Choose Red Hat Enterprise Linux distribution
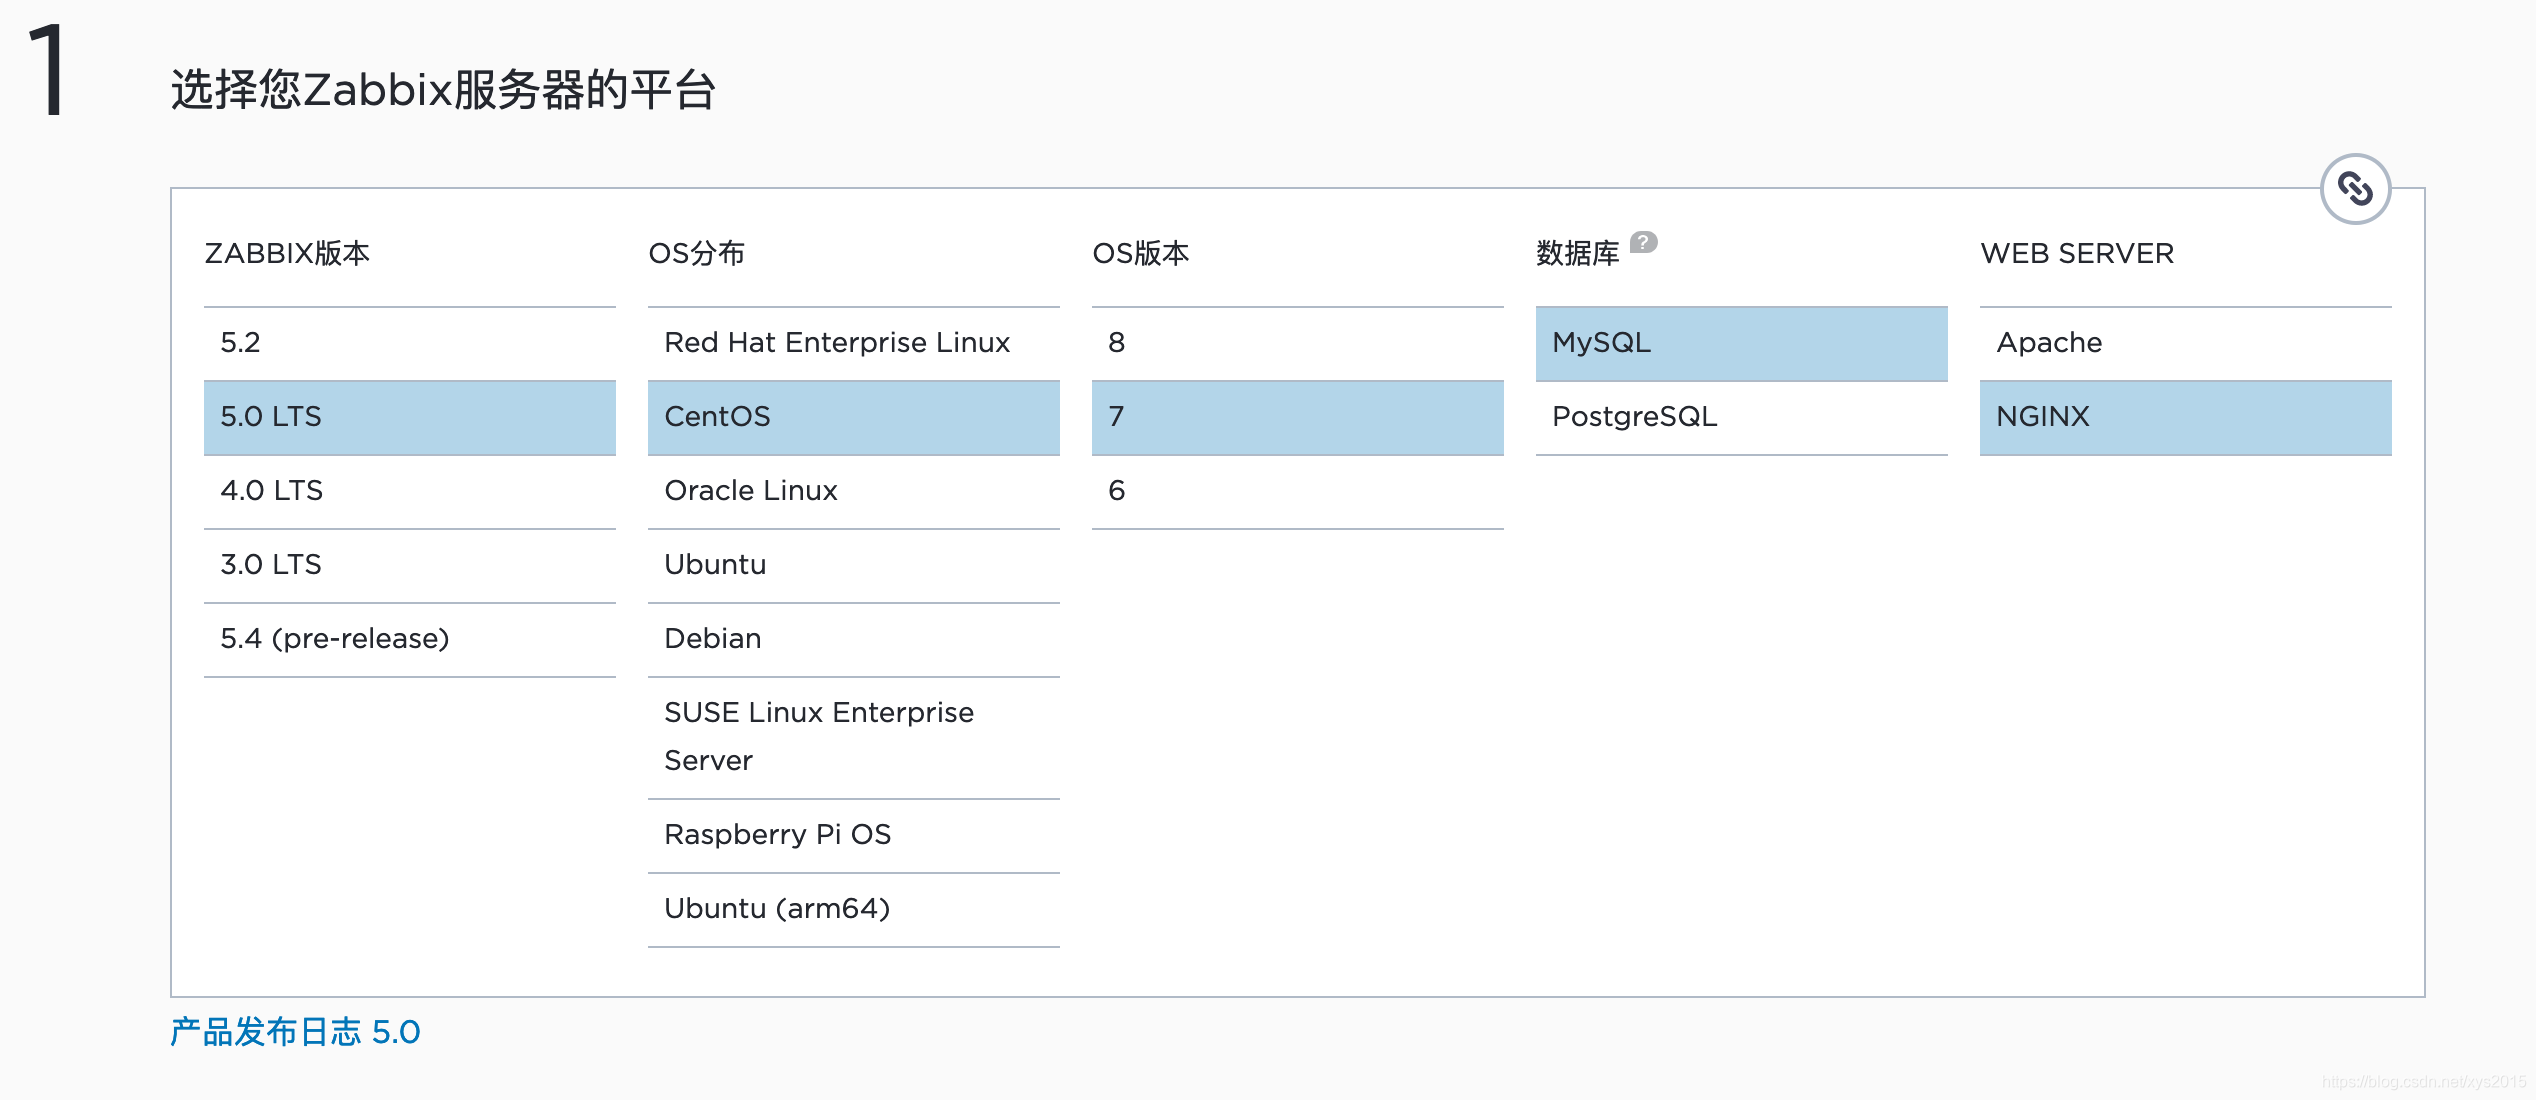This screenshot has height=1100, width=2536. tap(854, 343)
